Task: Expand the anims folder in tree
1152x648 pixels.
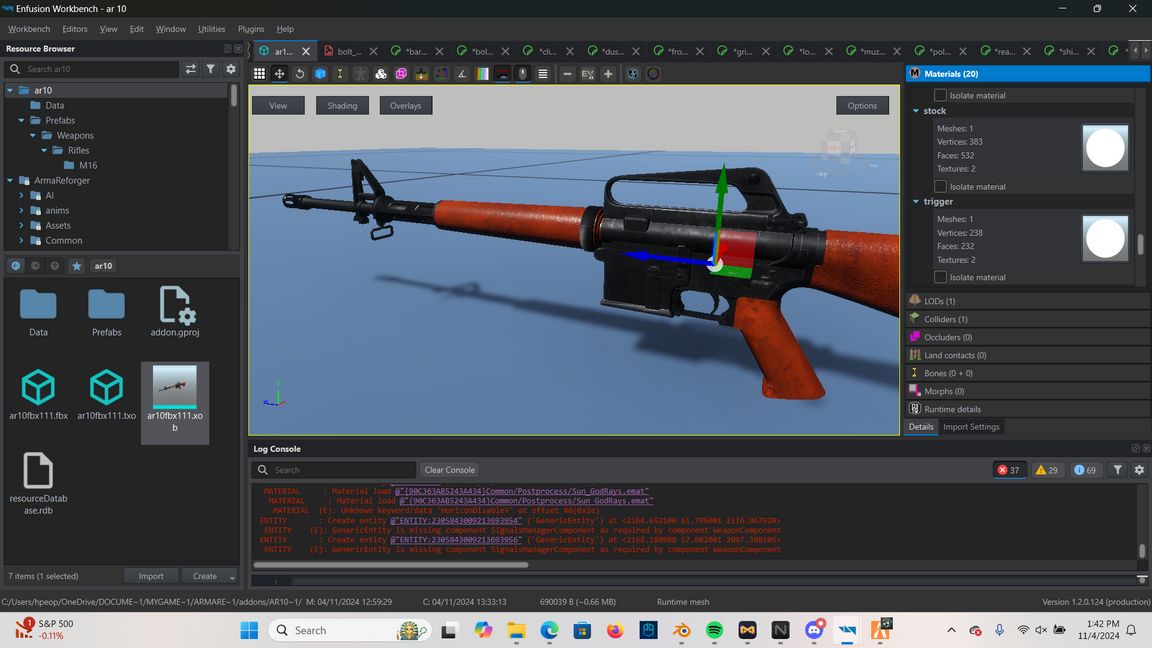Action: [x=22, y=211]
